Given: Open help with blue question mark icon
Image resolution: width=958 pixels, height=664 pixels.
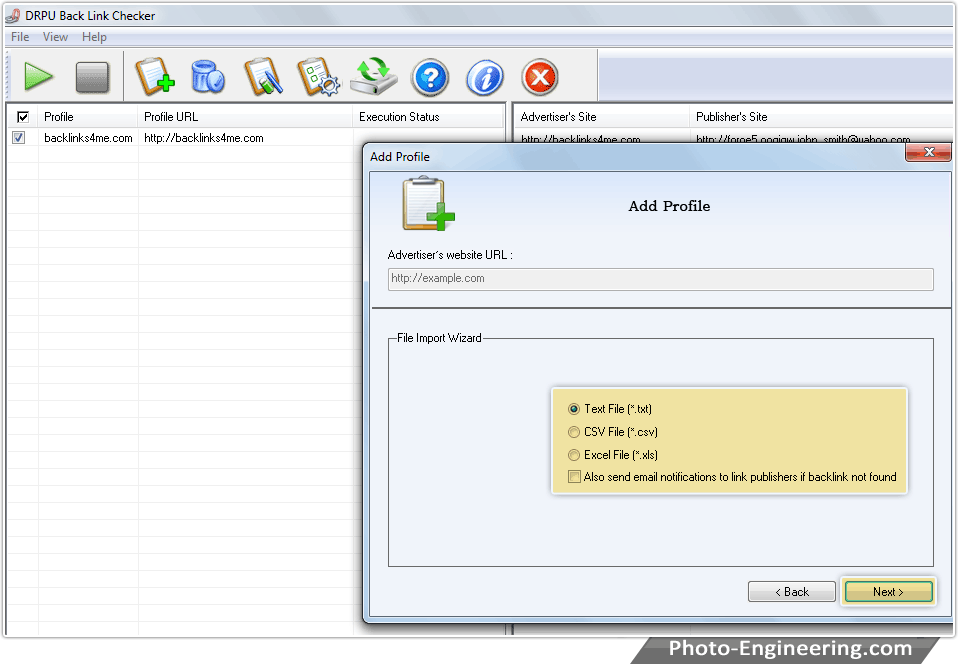Looking at the screenshot, I should click(x=430, y=78).
